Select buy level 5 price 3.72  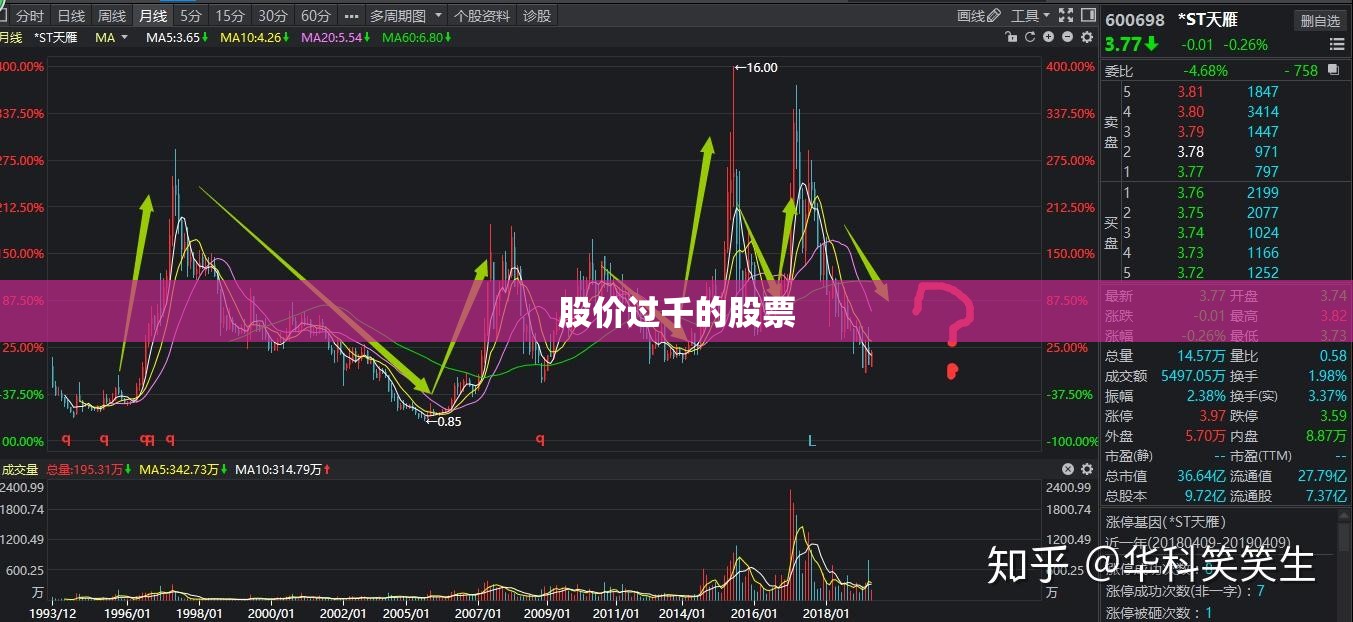coord(1190,273)
